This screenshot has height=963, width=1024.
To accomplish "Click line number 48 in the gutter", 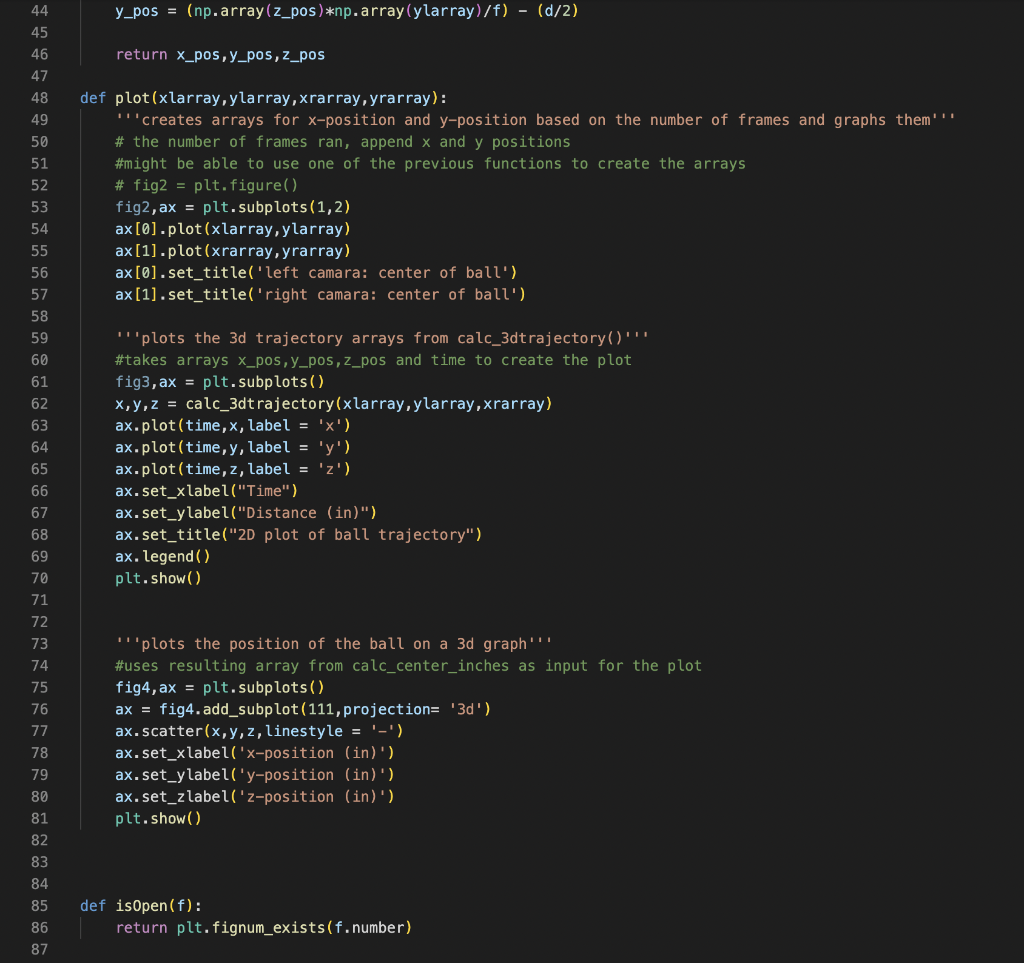I will pos(39,98).
